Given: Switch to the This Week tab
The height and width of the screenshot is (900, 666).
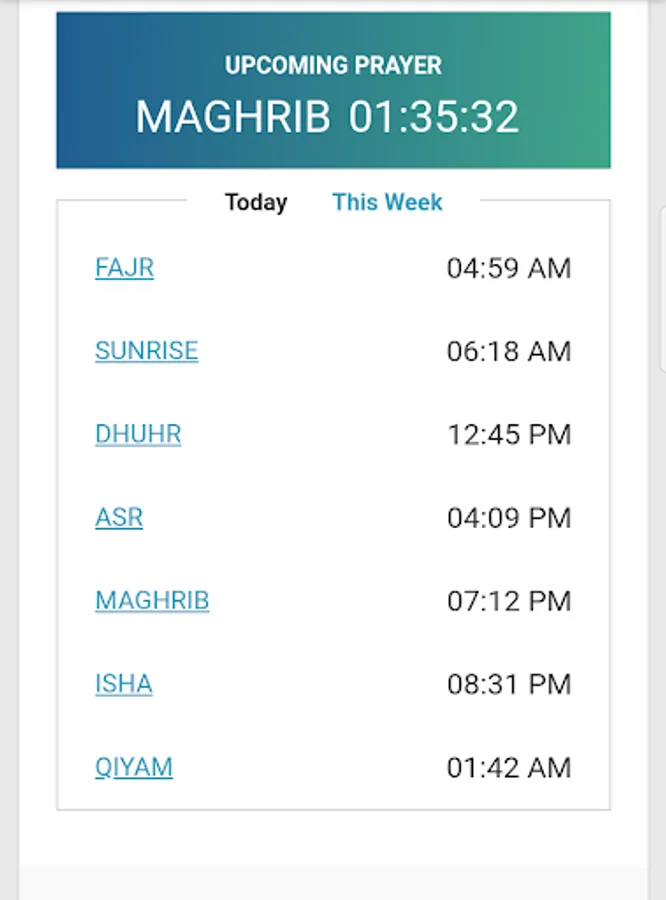Looking at the screenshot, I should point(387,202).
